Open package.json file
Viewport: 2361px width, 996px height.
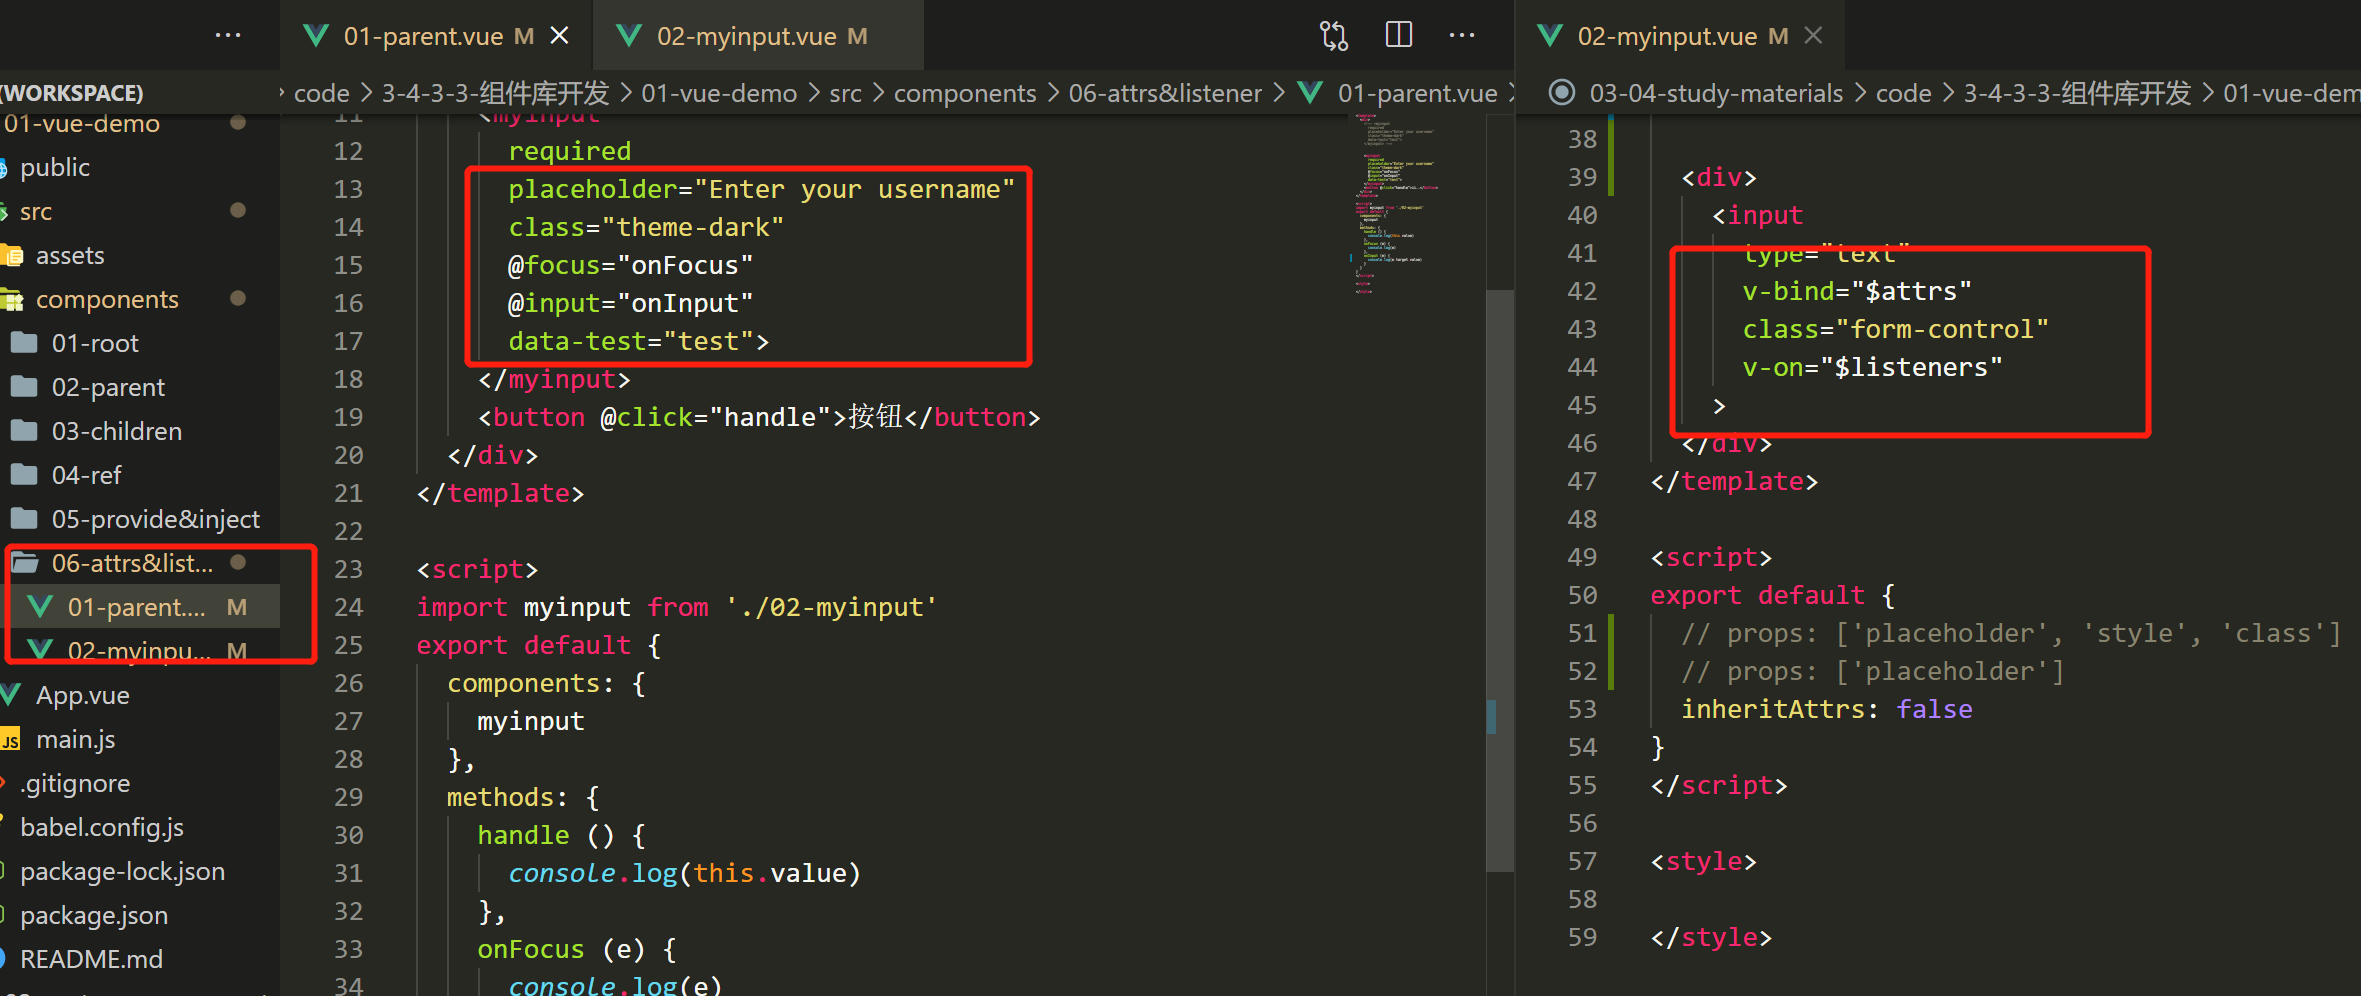(94, 915)
